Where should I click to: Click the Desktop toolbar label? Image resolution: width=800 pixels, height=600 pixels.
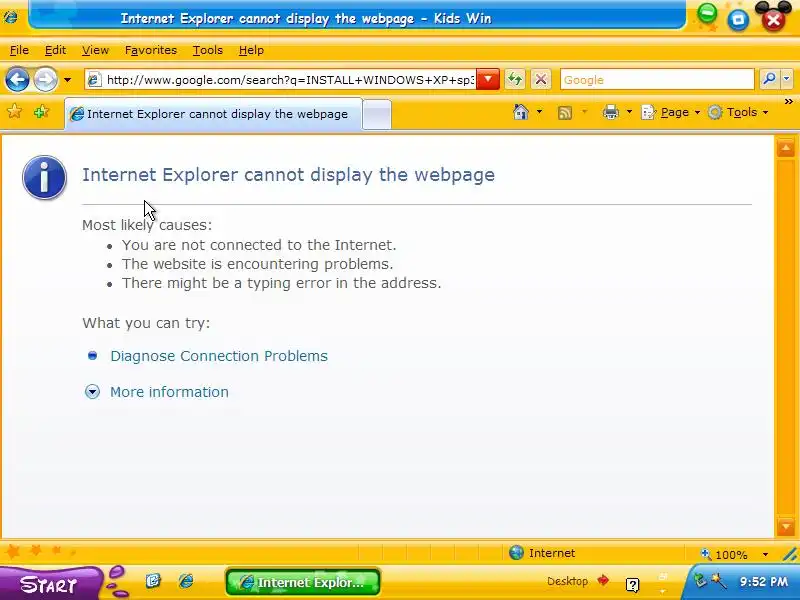tap(567, 581)
